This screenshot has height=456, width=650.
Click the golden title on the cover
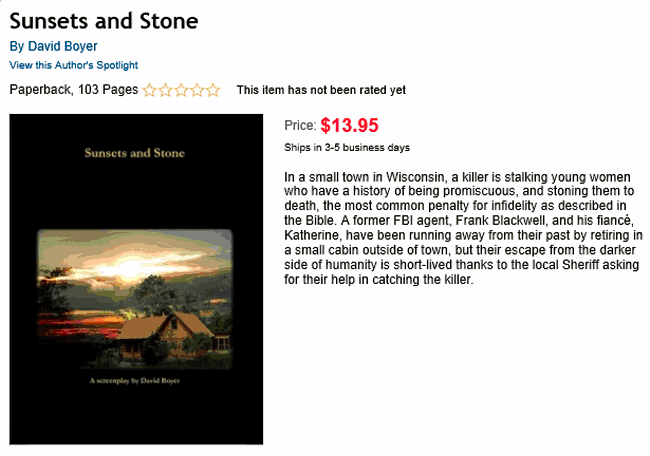coord(135,153)
